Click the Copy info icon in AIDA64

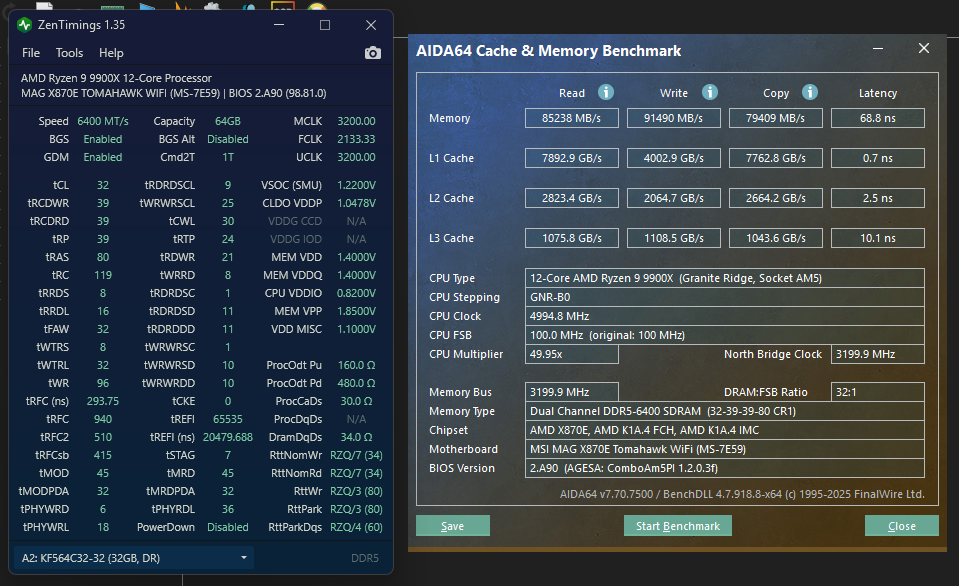810,92
